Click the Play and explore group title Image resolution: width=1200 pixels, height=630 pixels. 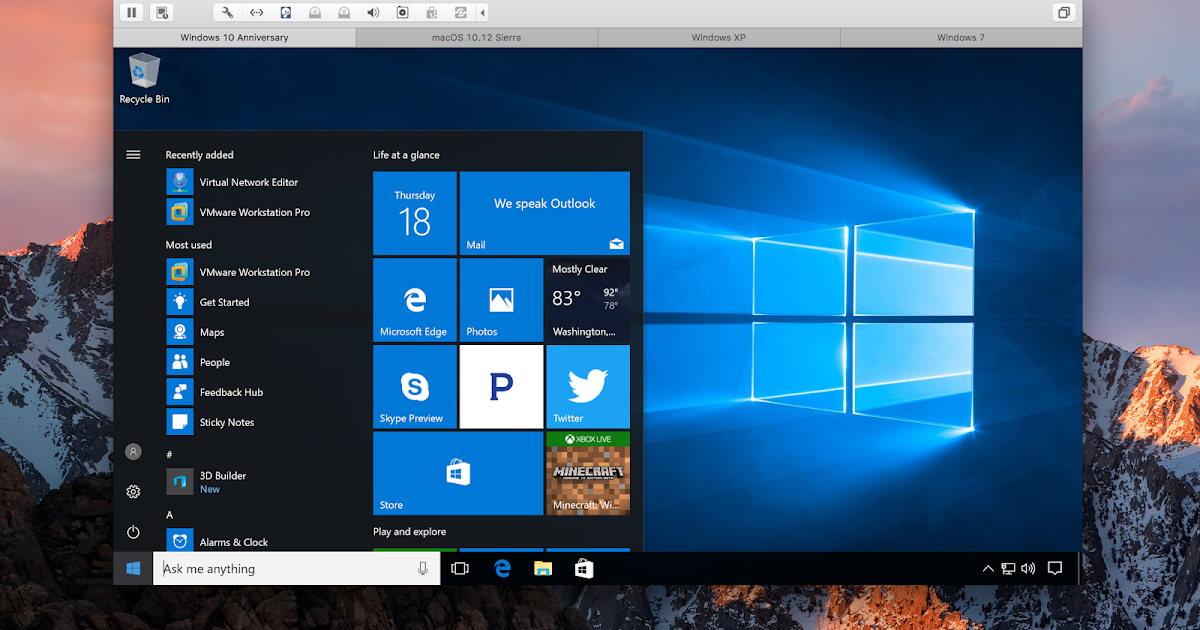click(x=409, y=532)
